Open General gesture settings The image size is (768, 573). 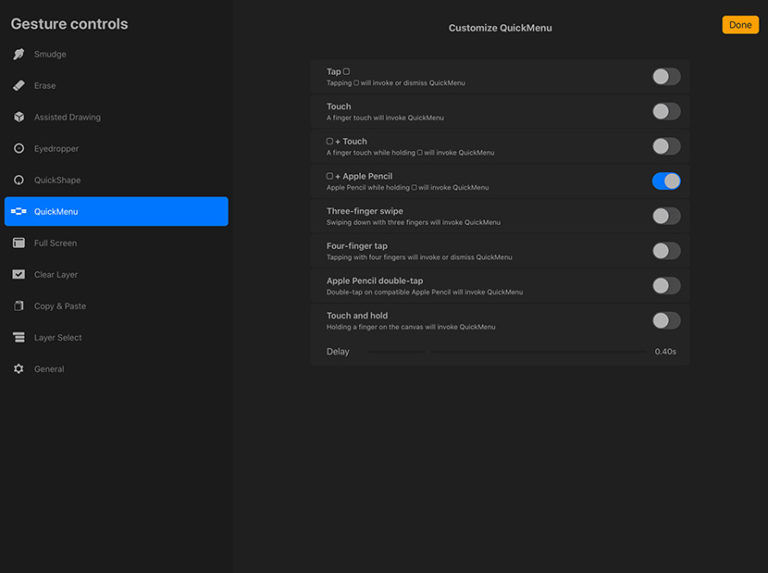click(x=116, y=369)
